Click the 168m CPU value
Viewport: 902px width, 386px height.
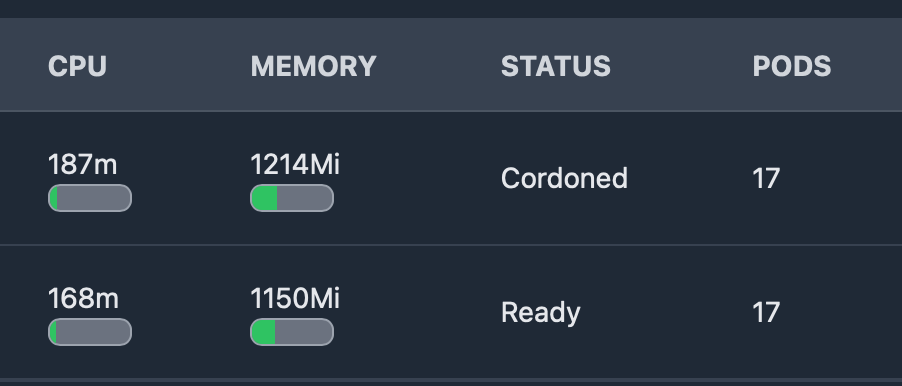83,299
